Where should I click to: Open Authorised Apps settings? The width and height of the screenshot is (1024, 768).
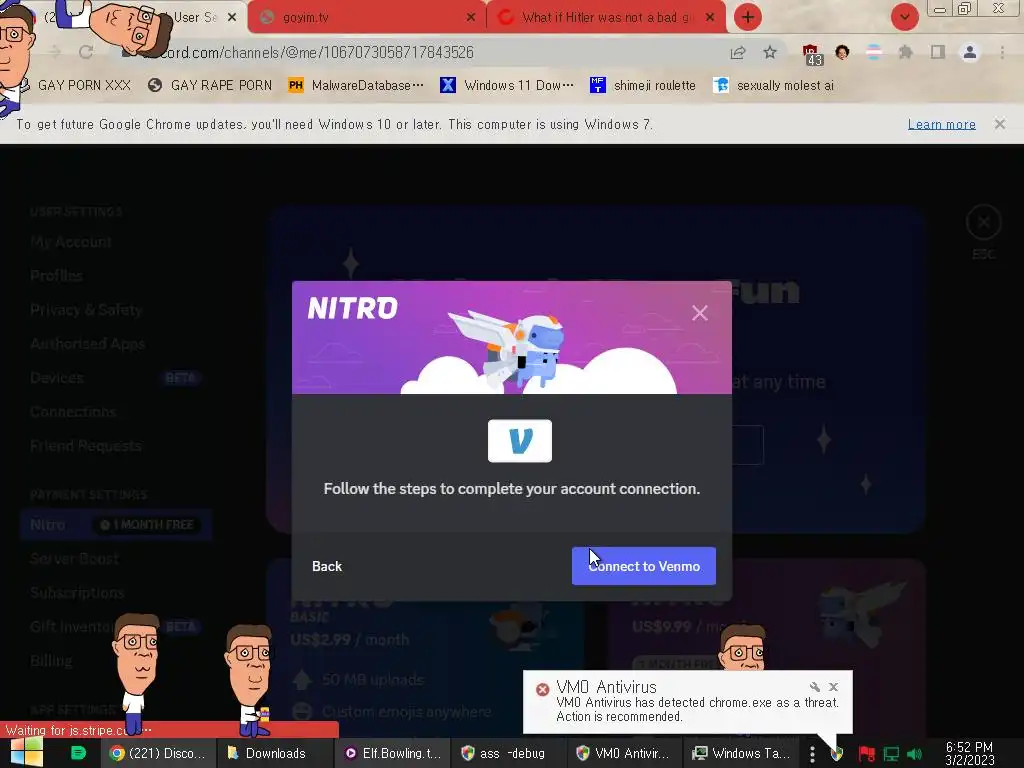coord(88,344)
